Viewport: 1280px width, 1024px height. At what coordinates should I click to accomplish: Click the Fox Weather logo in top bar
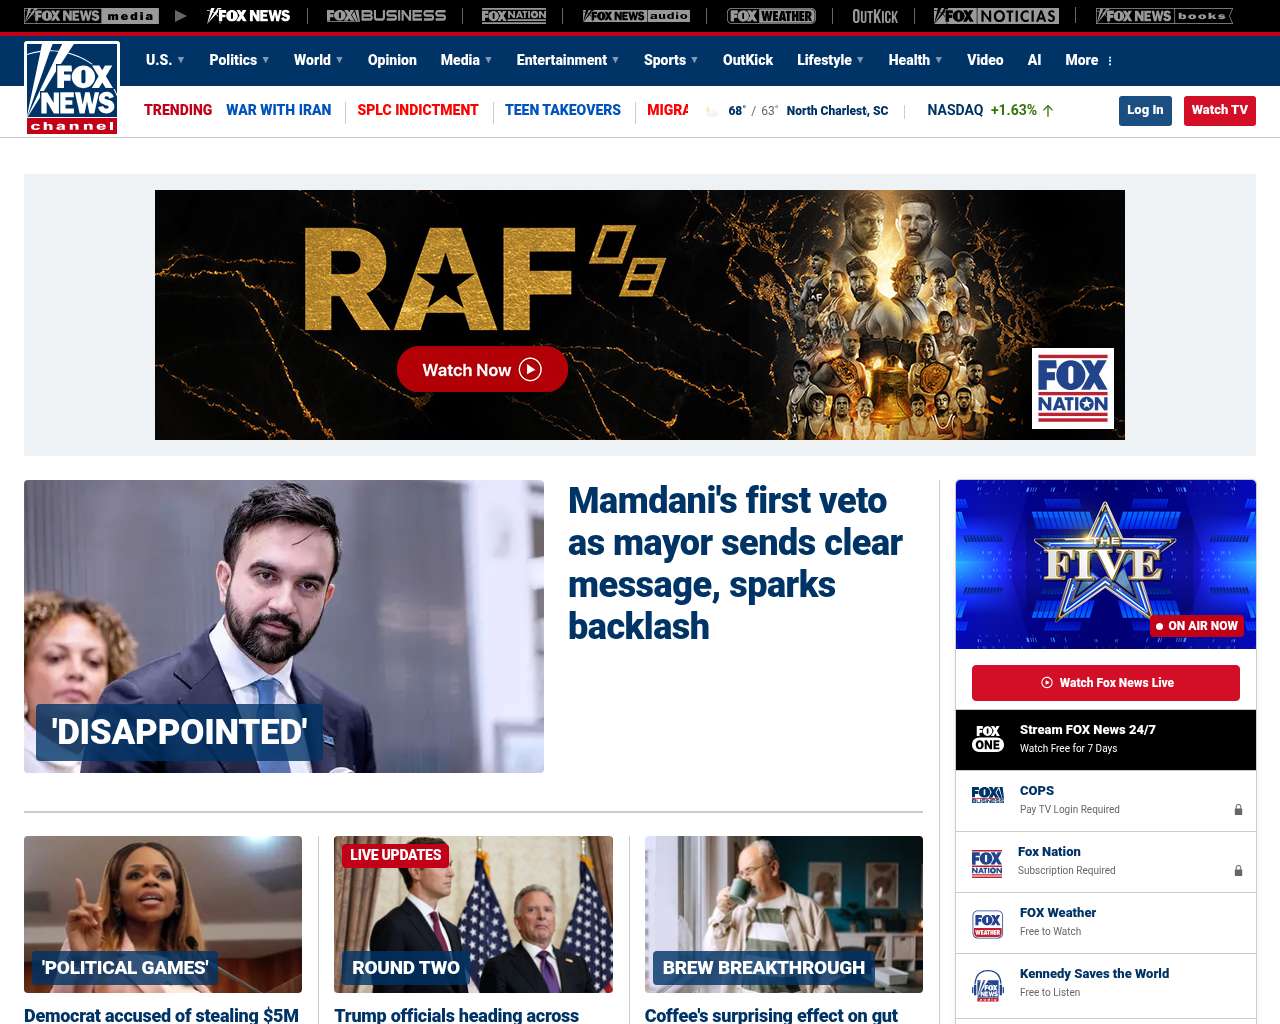(771, 16)
